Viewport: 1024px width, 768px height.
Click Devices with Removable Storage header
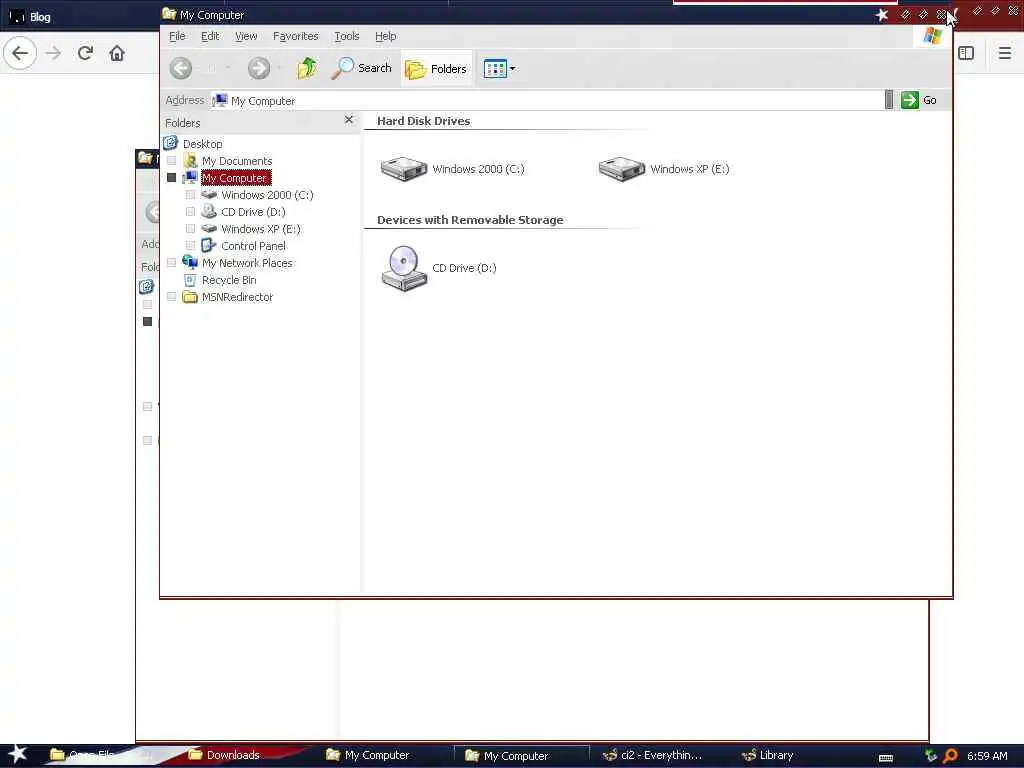point(470,220)
